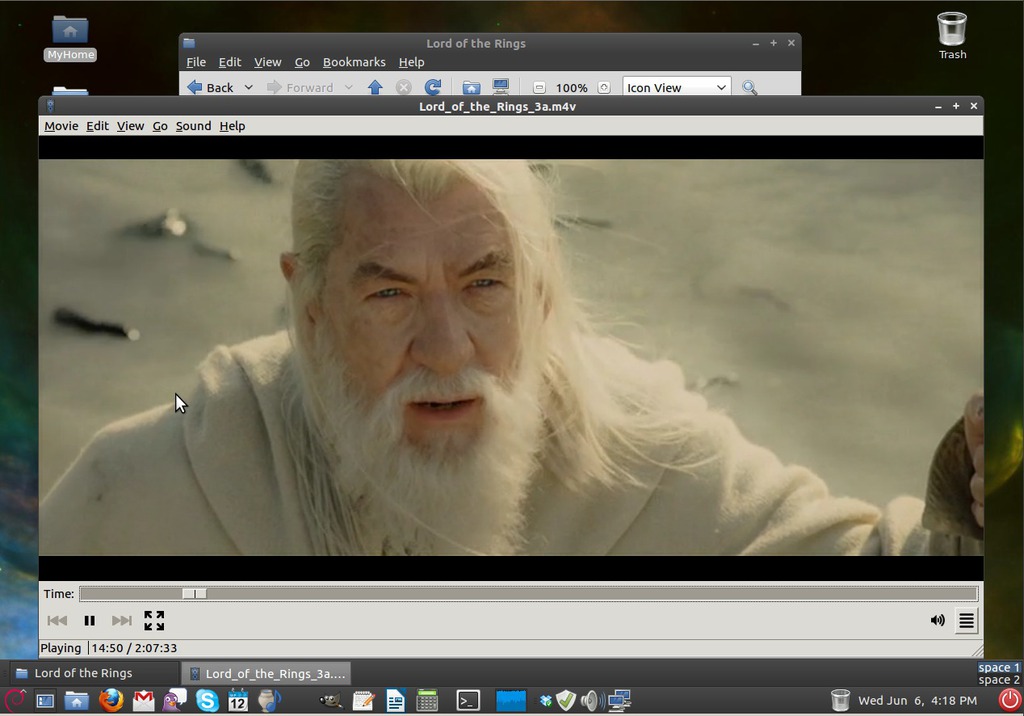Click the green shield update tray icon

point(566,701)
